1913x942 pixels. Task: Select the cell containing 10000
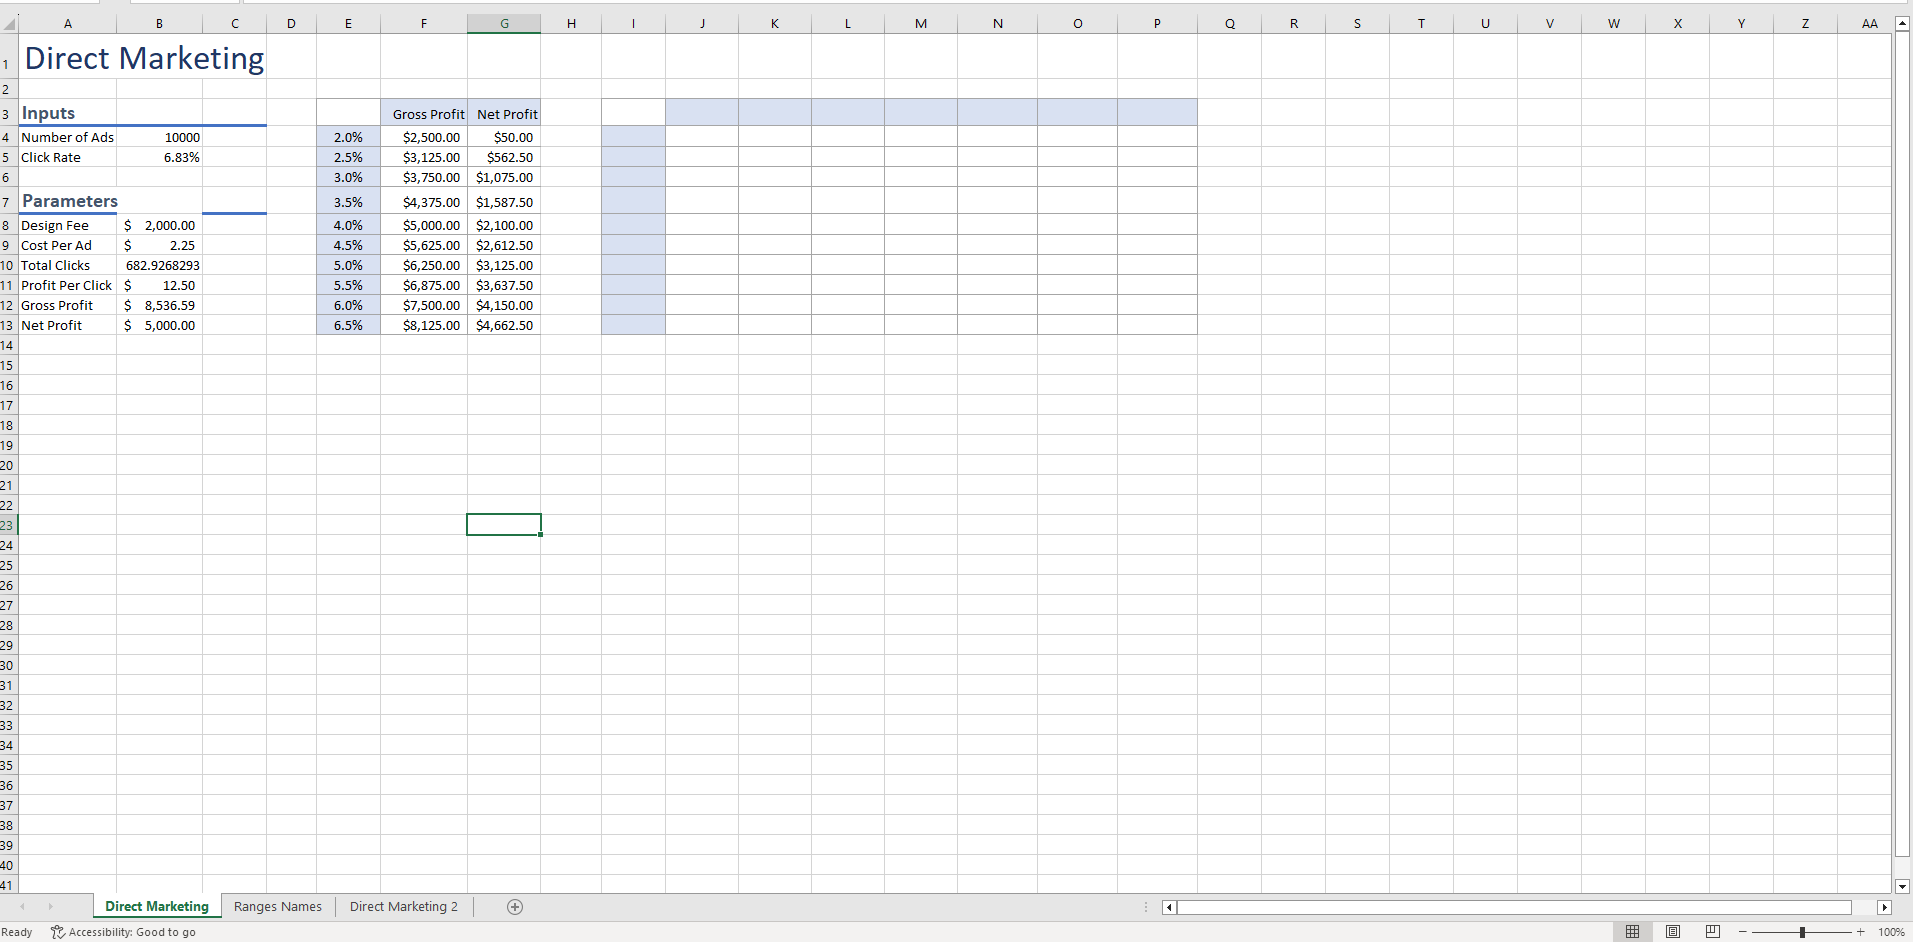(159, 137)
